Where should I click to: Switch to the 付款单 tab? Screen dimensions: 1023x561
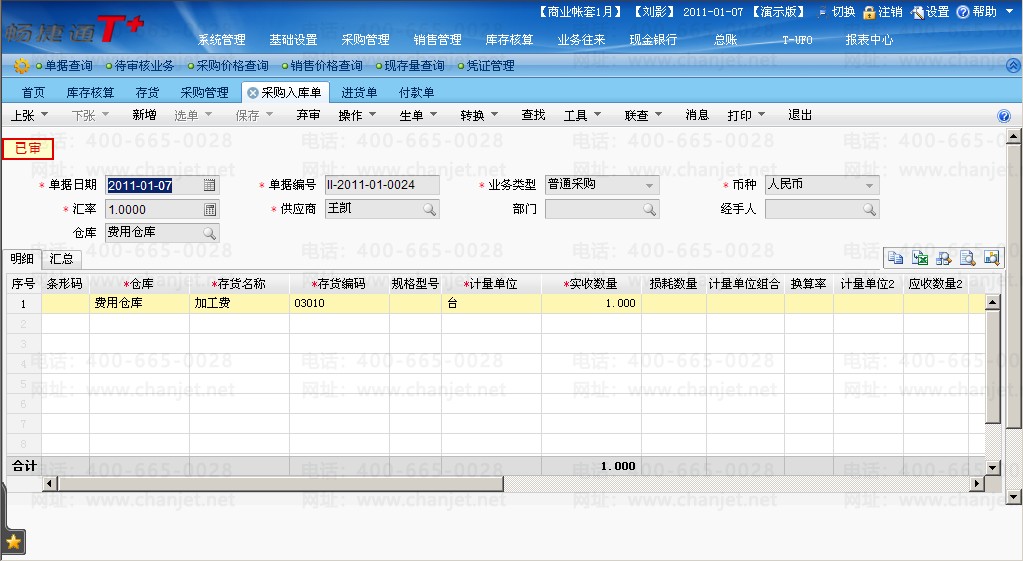[x=416, y=93]
